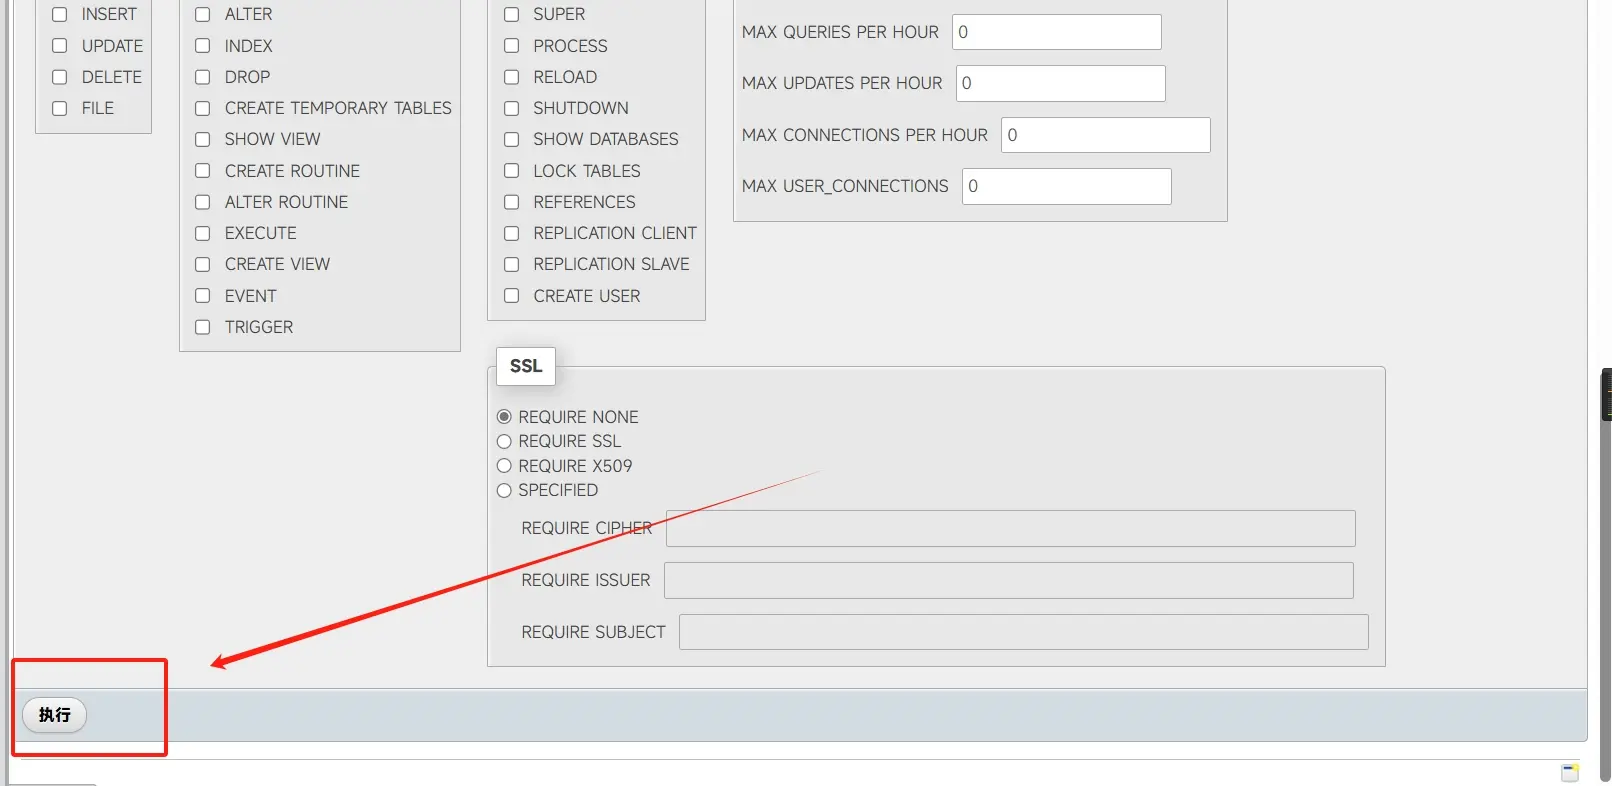
Task: Enable the INSERT privilege checkbox
Action: [x=60, y=15]
